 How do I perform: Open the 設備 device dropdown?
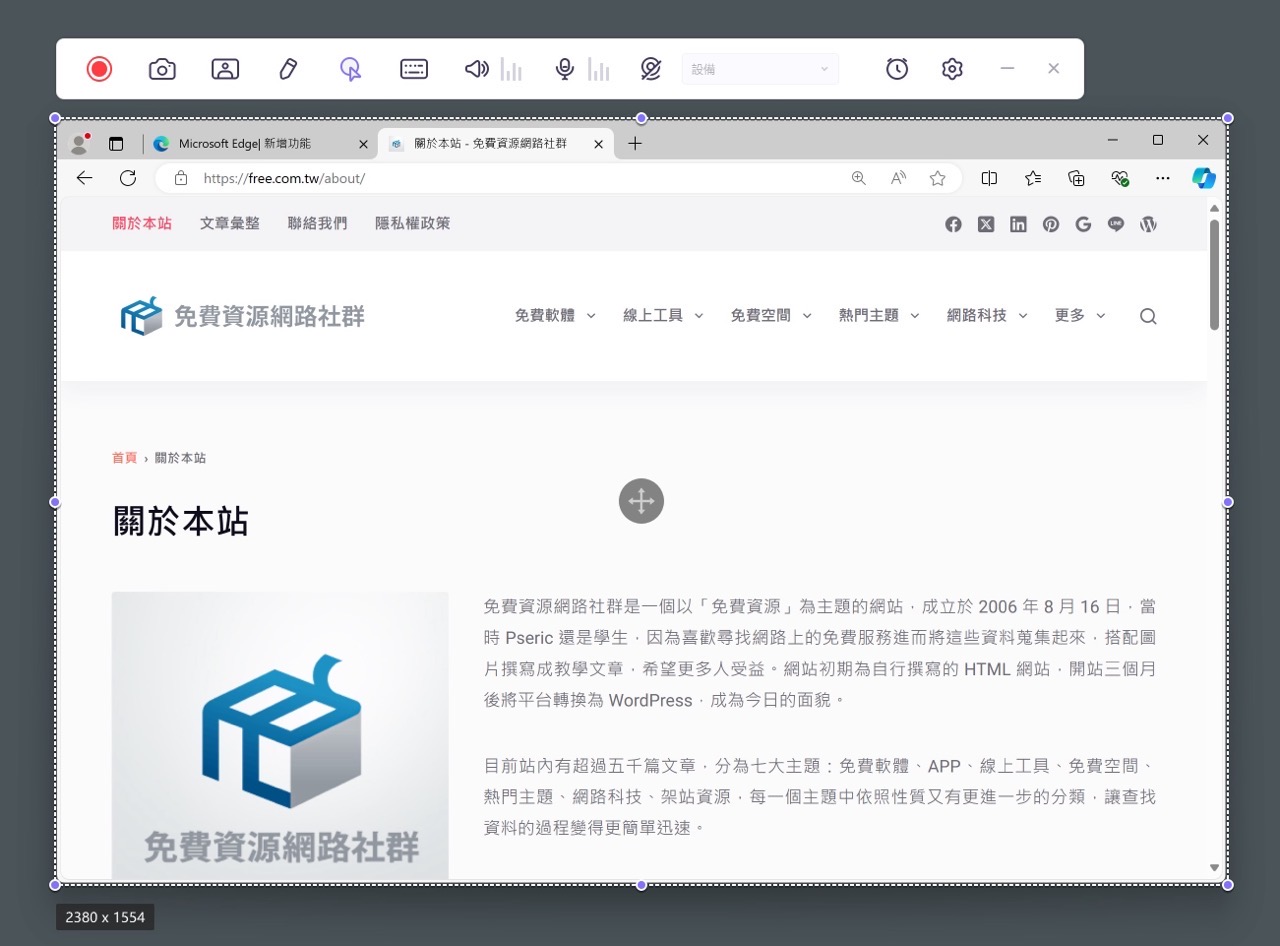click(760, 69)
